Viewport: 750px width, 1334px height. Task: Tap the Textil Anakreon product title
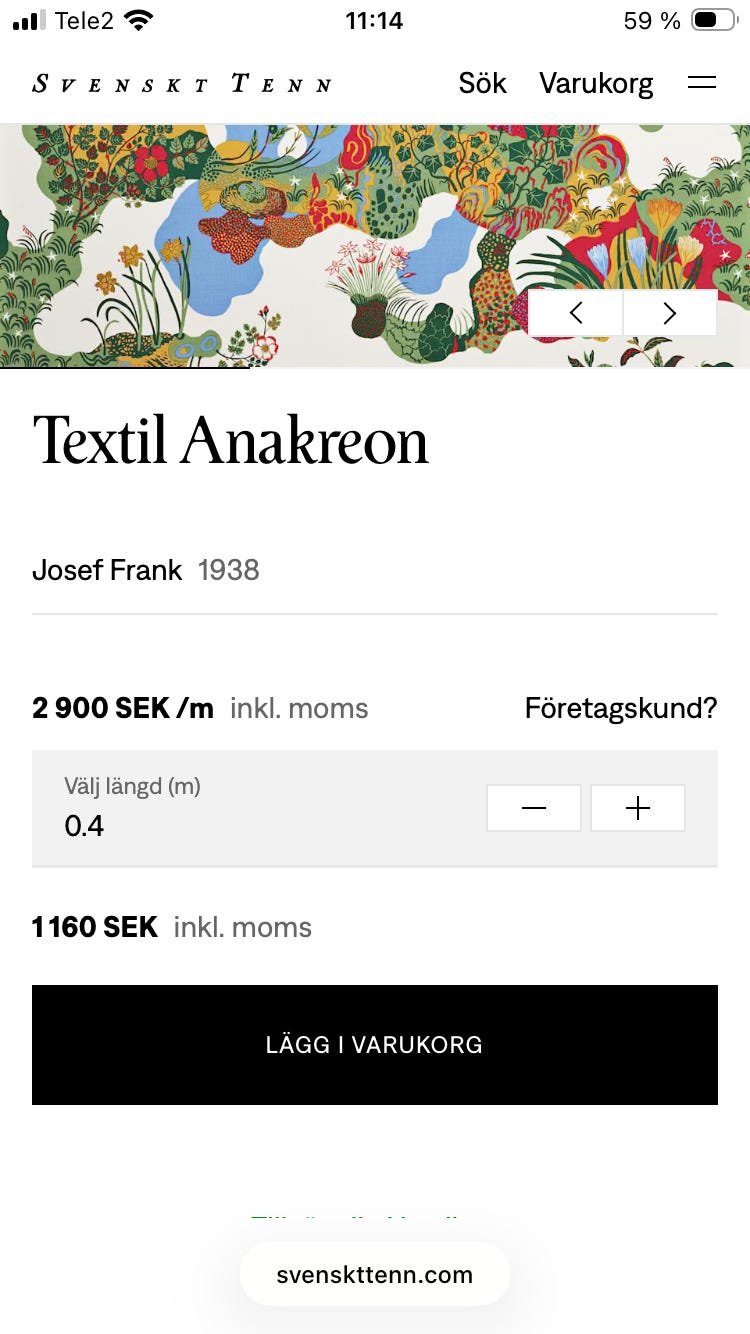click(x=231, y=441)
